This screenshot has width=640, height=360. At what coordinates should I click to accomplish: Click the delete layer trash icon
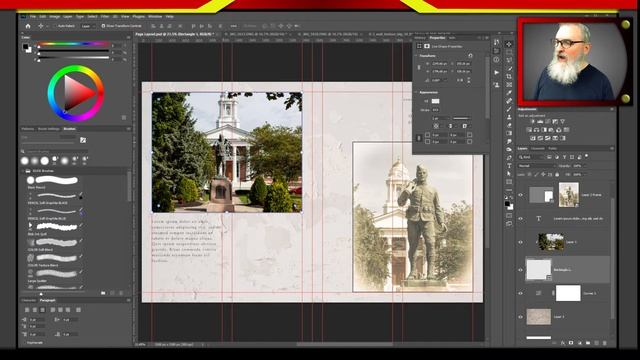[605, 343]
